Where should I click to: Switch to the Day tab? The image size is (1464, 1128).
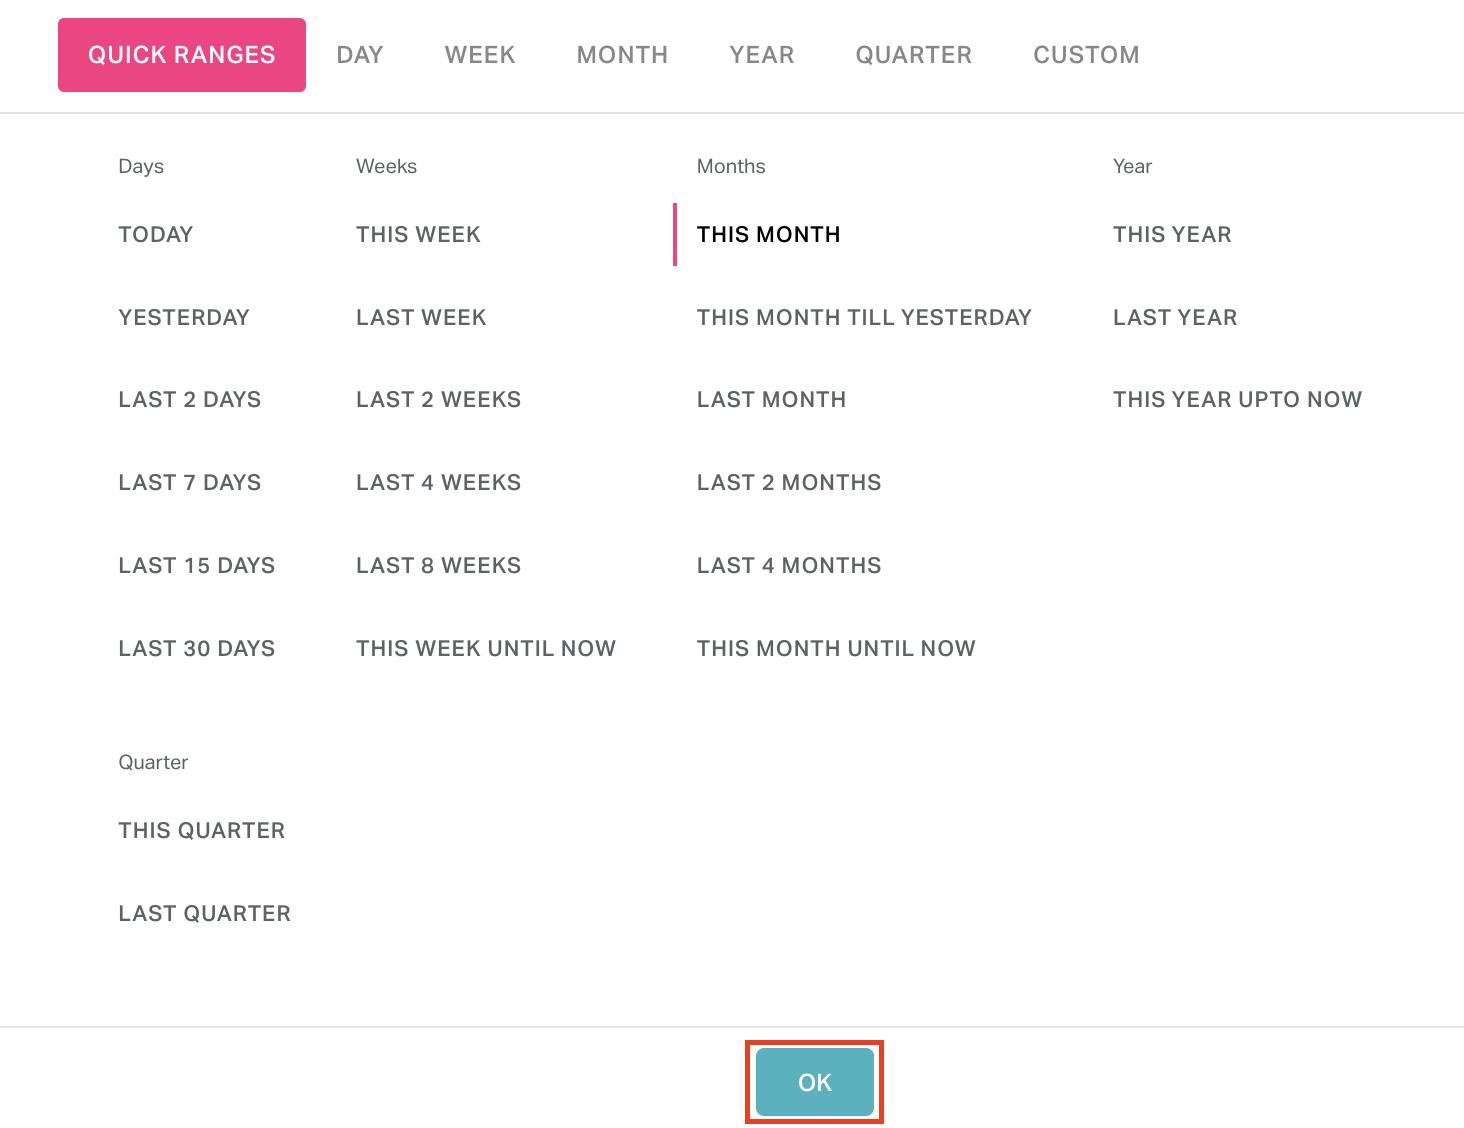tap(360, 55)
